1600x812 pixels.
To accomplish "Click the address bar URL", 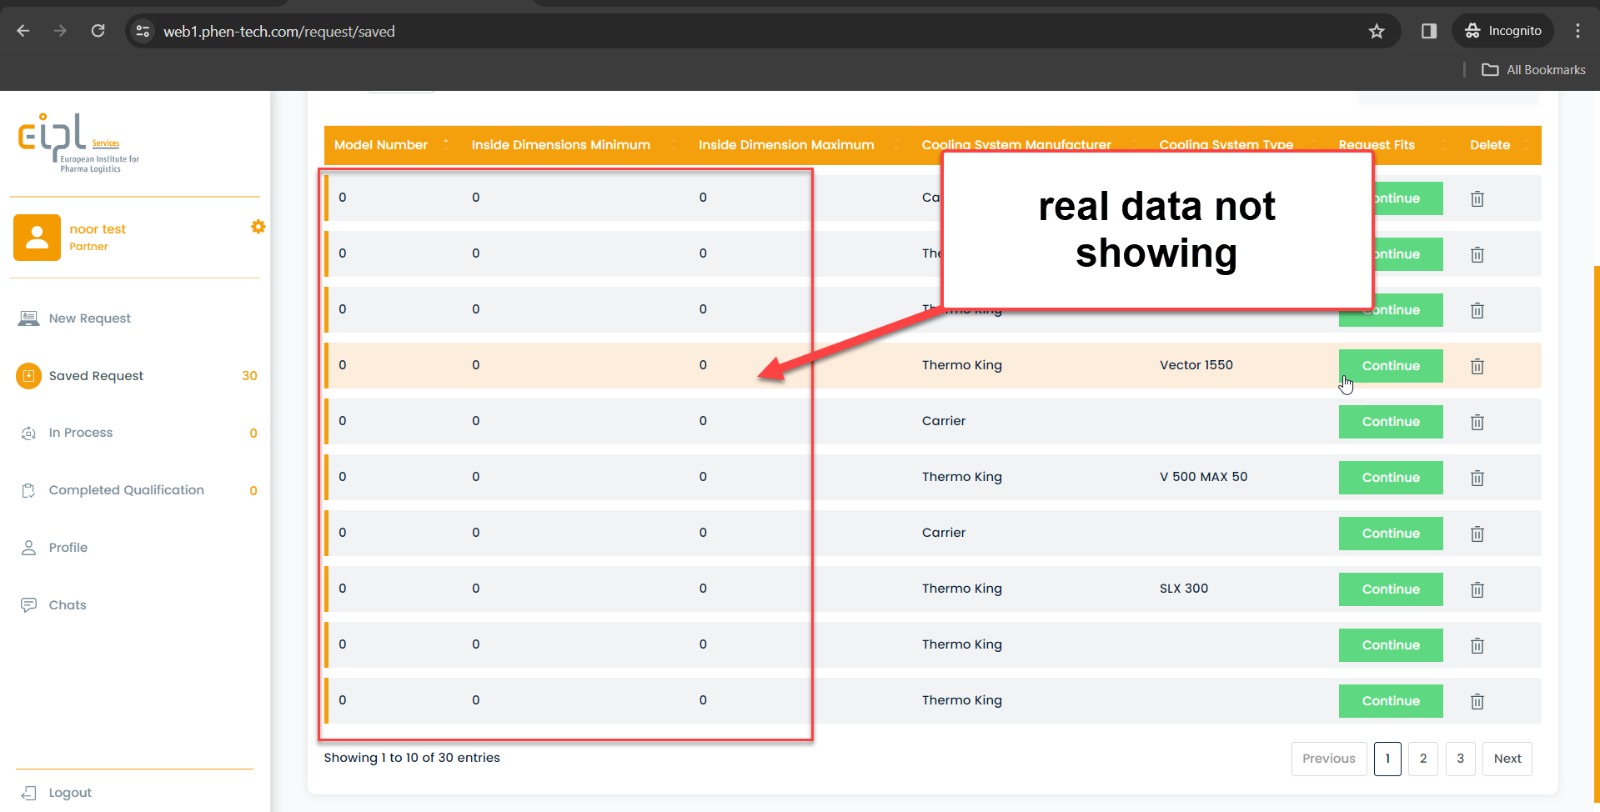I will tap(279, 32).
